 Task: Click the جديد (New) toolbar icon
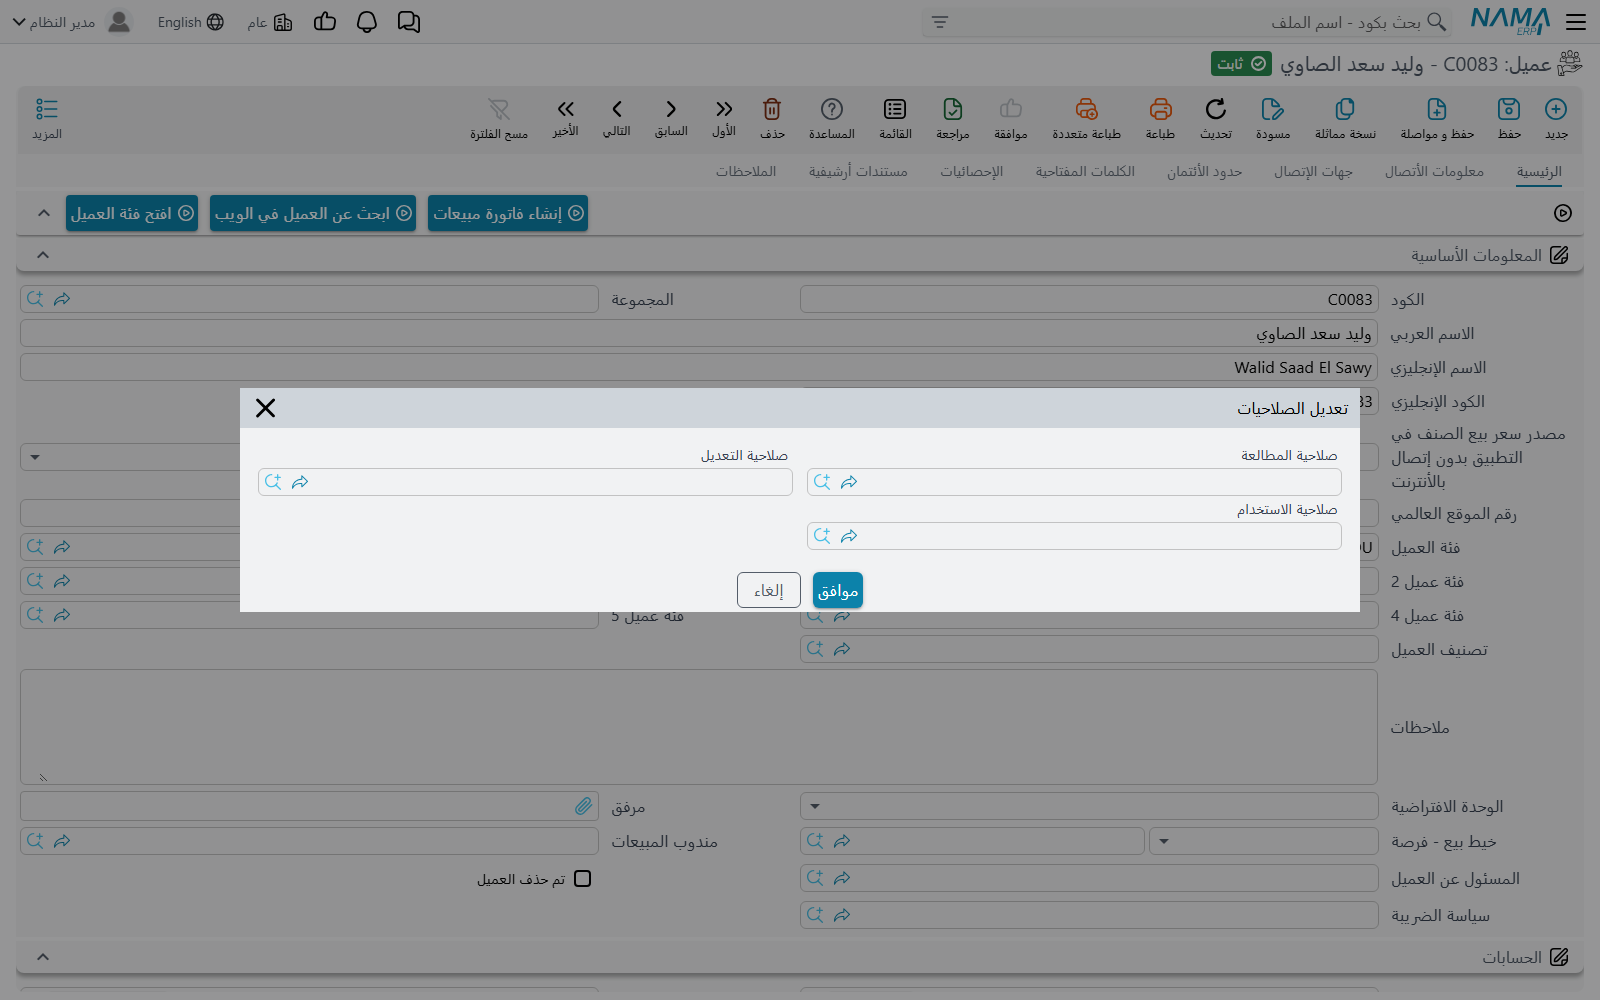(x=1556, y=109)
